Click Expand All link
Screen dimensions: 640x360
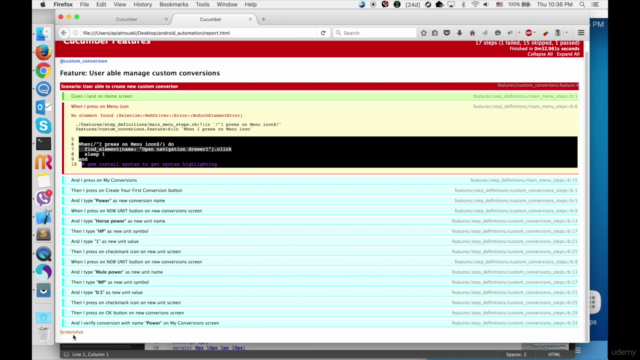(x=568, y=54)
